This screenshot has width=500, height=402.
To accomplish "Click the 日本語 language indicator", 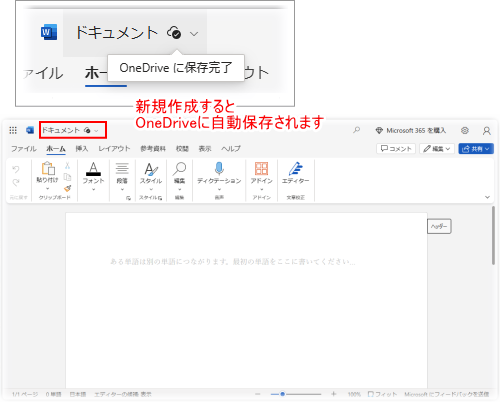I will click(x=78, y=394).
